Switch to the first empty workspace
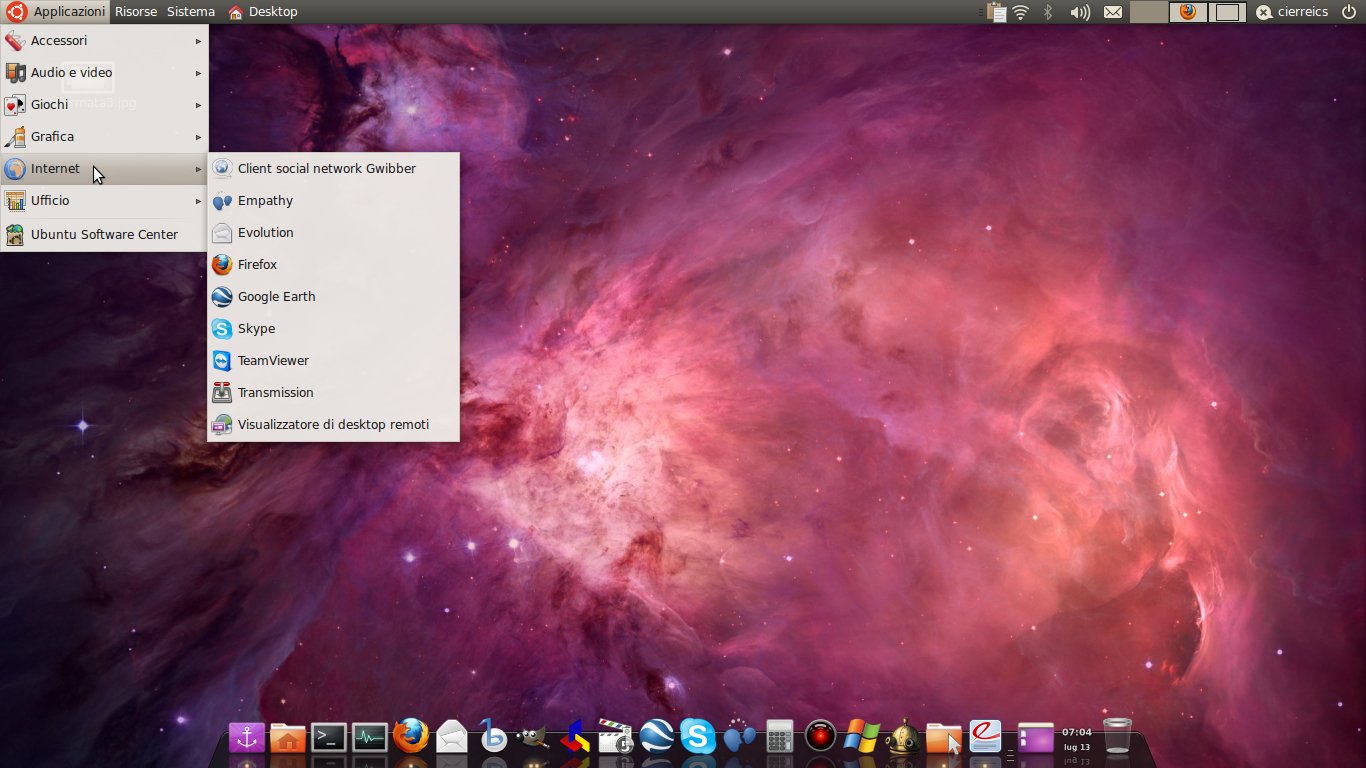The height and width of the screenshot is (768, 1366). click(1148, 12)
